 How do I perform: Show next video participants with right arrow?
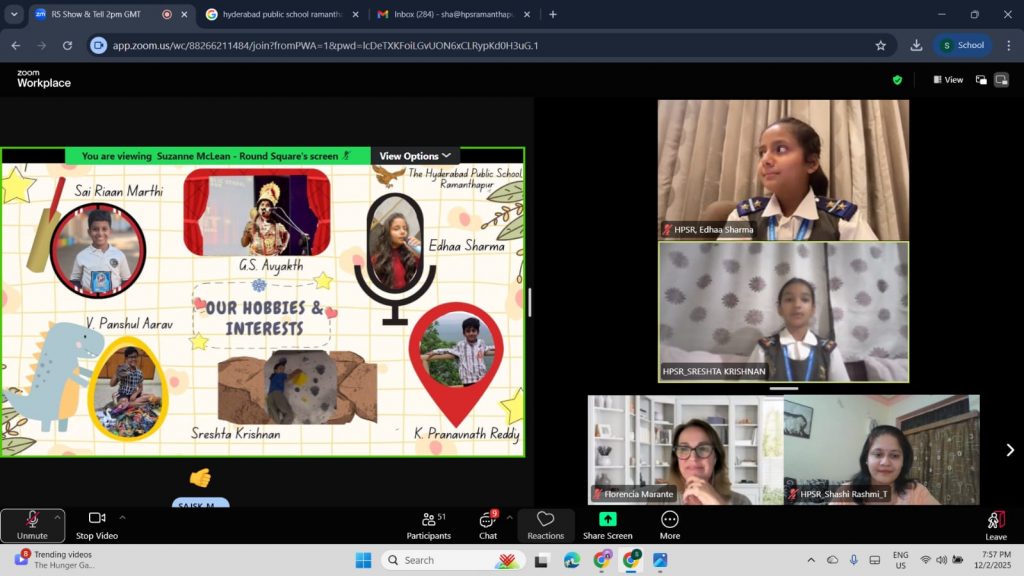(1009, 450)
